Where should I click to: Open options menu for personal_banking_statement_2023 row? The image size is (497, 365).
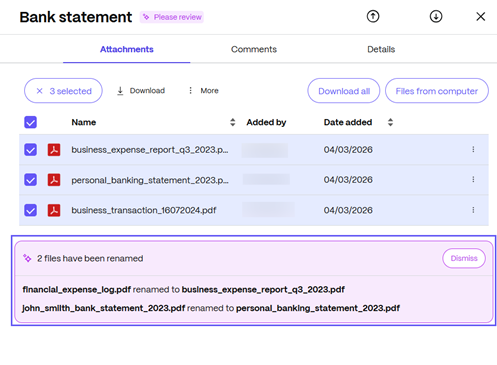pyautogui.click(x=473, y=180)
